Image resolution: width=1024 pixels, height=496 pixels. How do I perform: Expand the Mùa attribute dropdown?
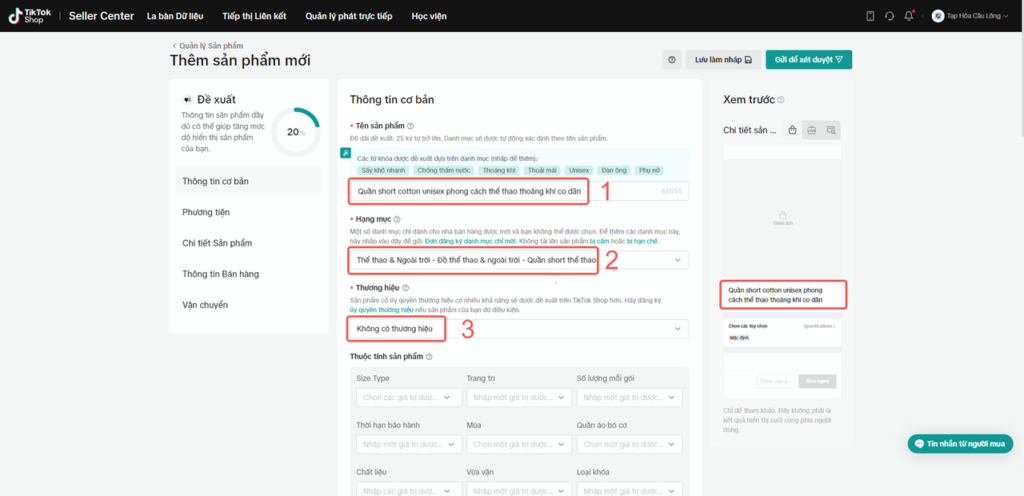(x=519, y=444)
